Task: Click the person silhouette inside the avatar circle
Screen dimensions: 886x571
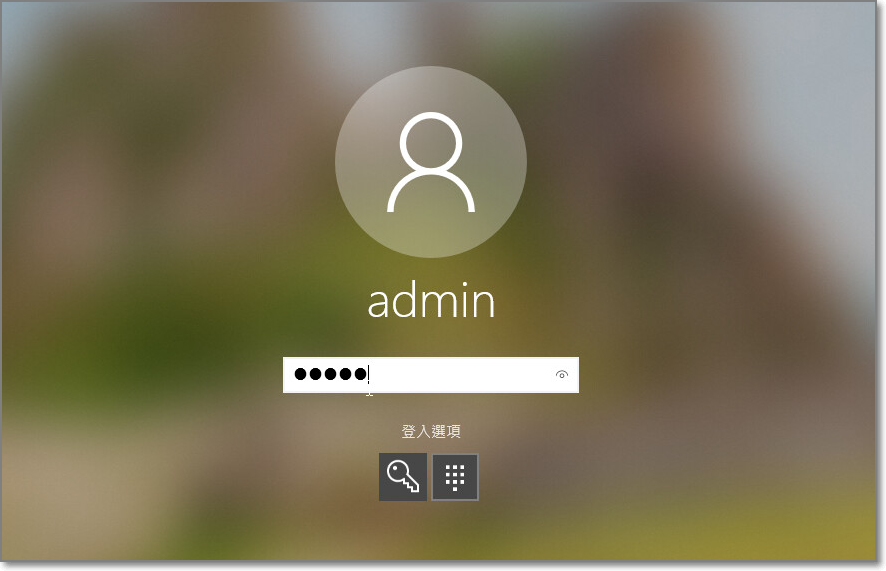Action: click(x=431, y=162)
